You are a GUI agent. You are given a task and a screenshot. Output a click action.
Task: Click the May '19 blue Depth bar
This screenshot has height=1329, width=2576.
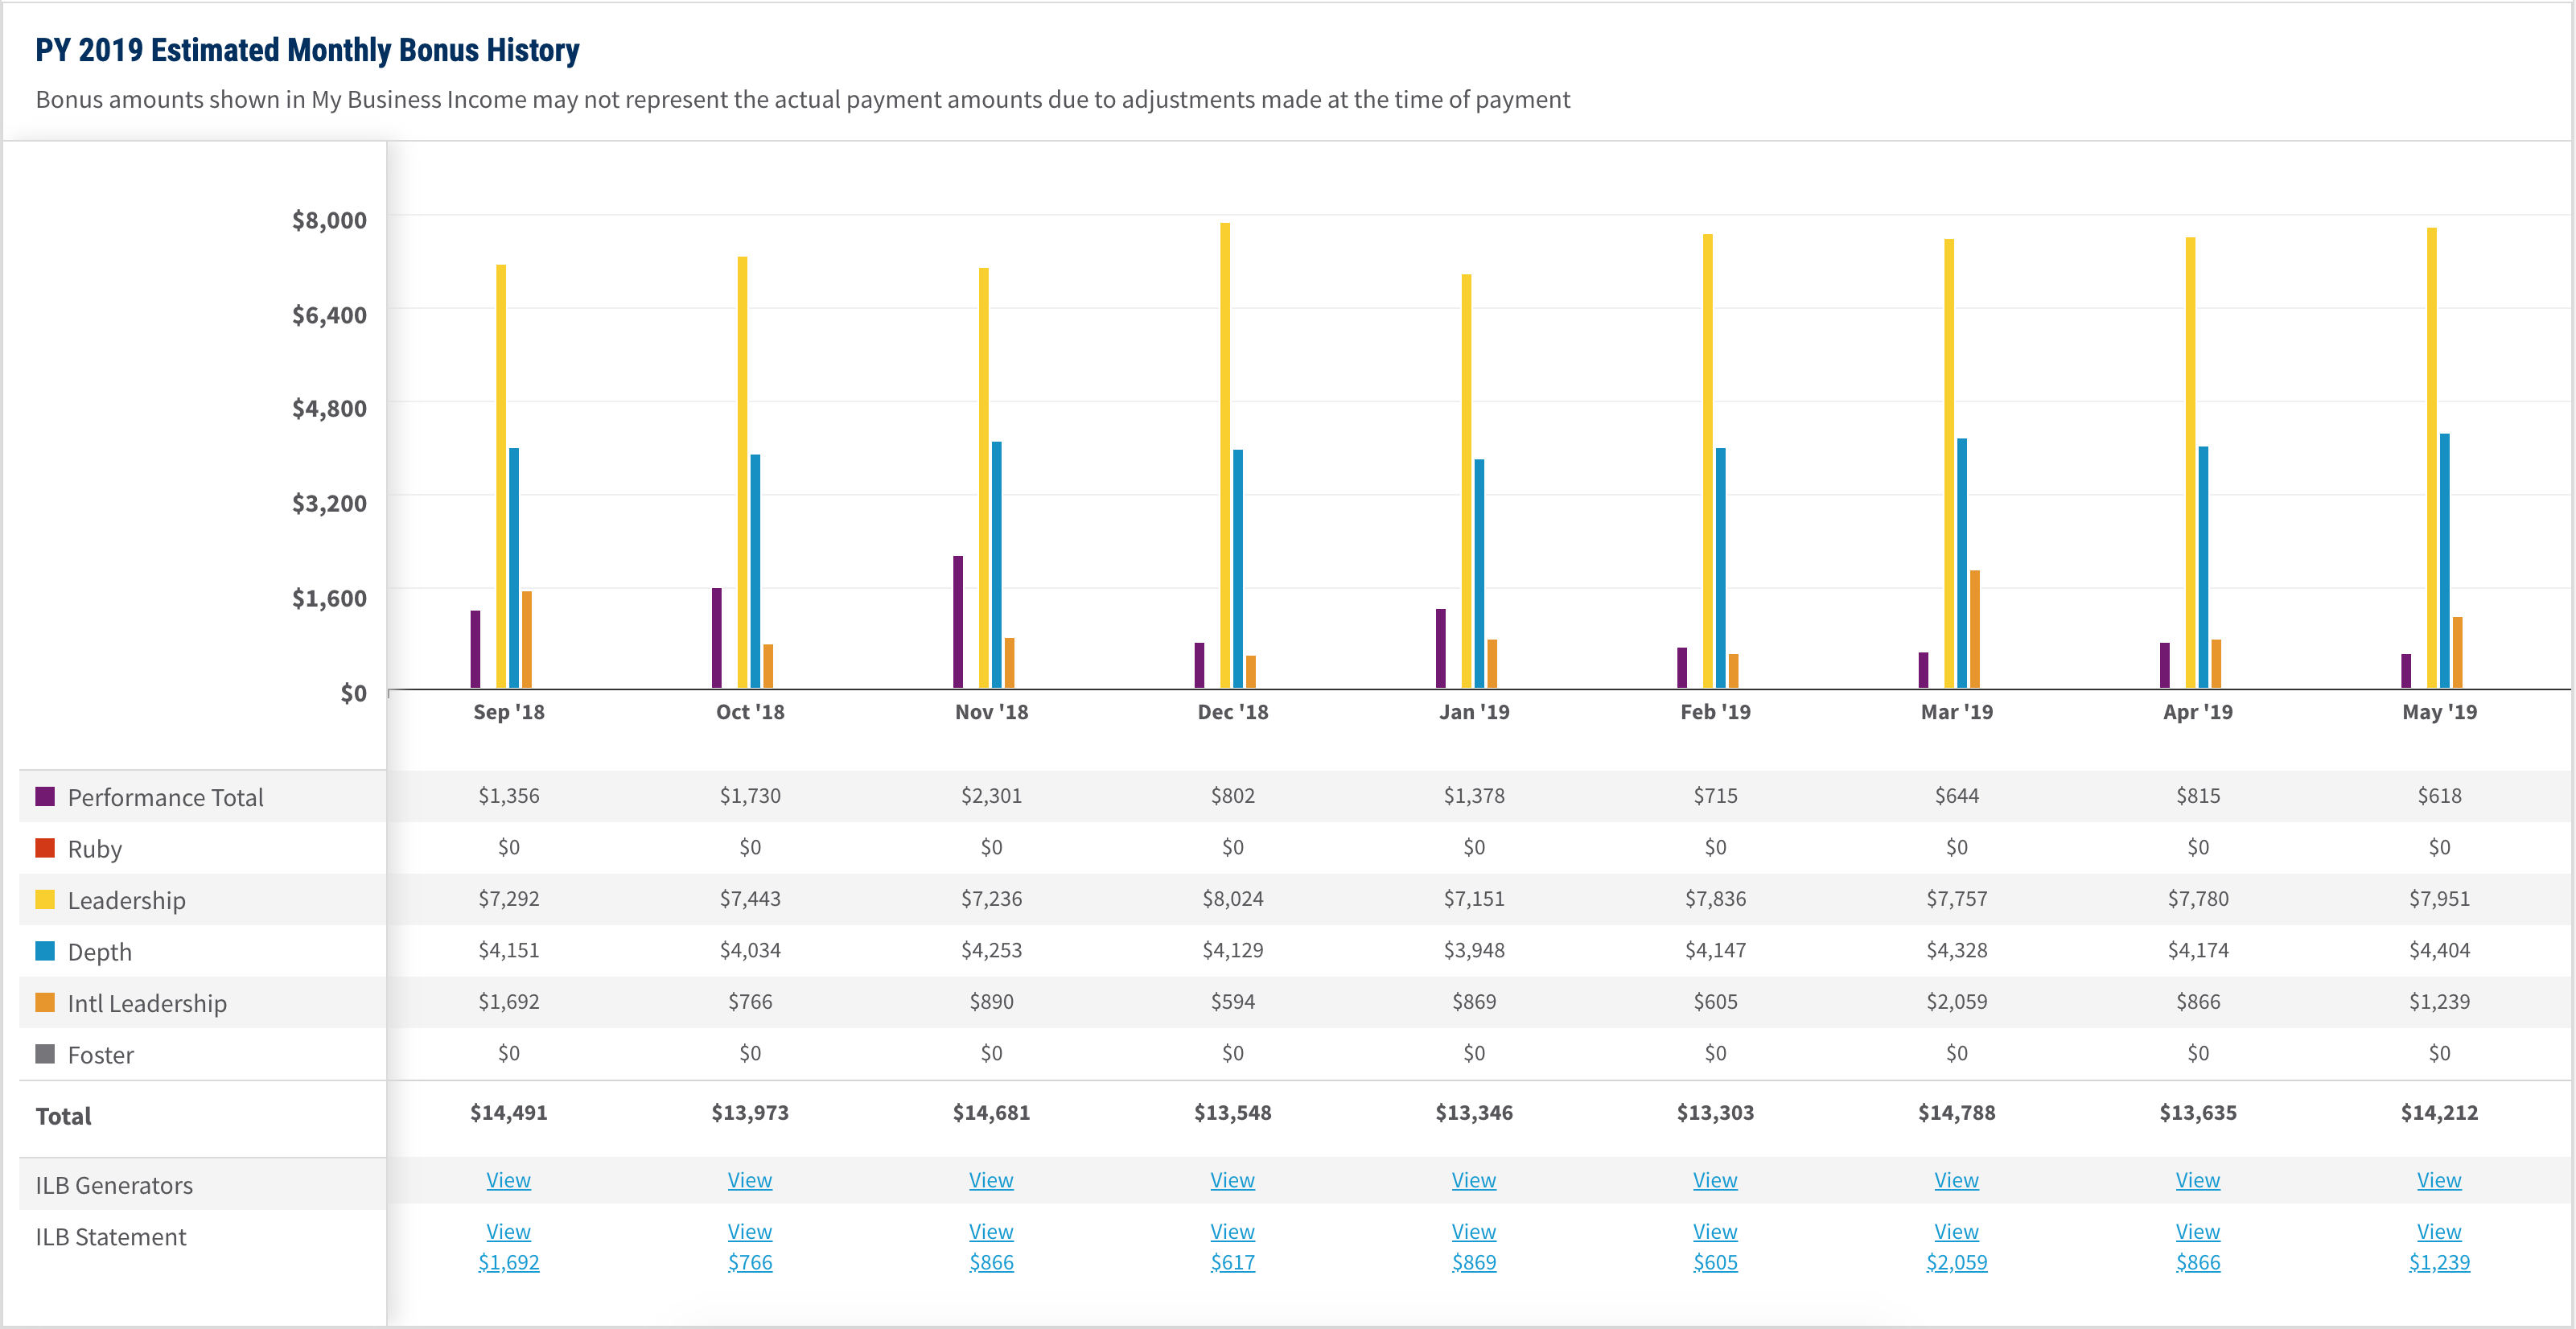click(2445, 560)
